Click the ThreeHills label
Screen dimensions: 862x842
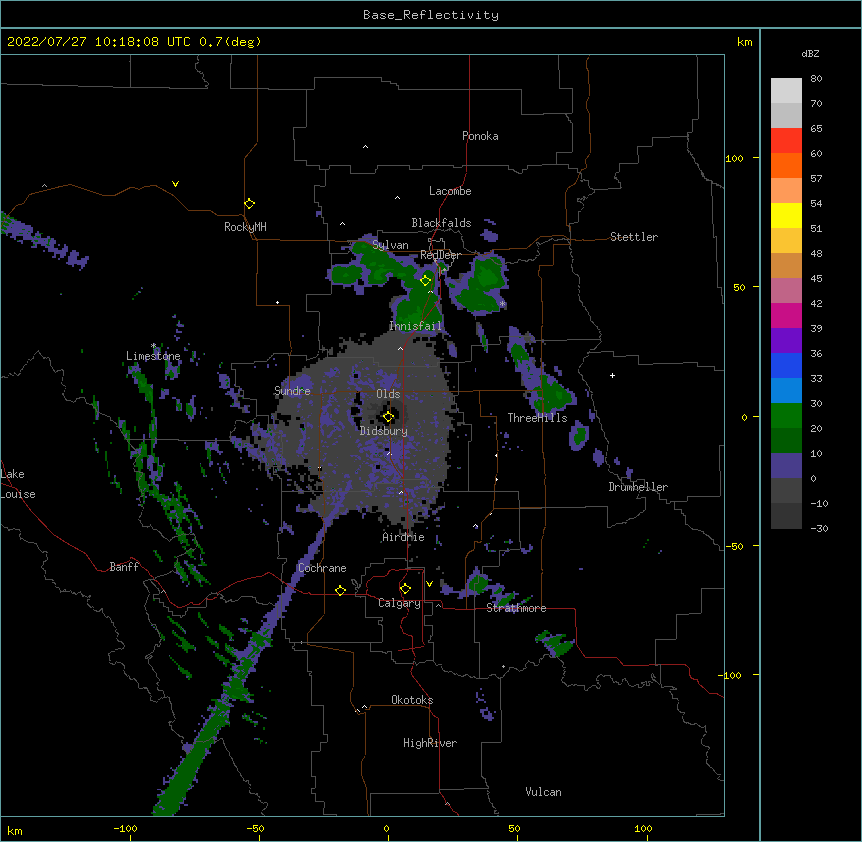point(537,418)
